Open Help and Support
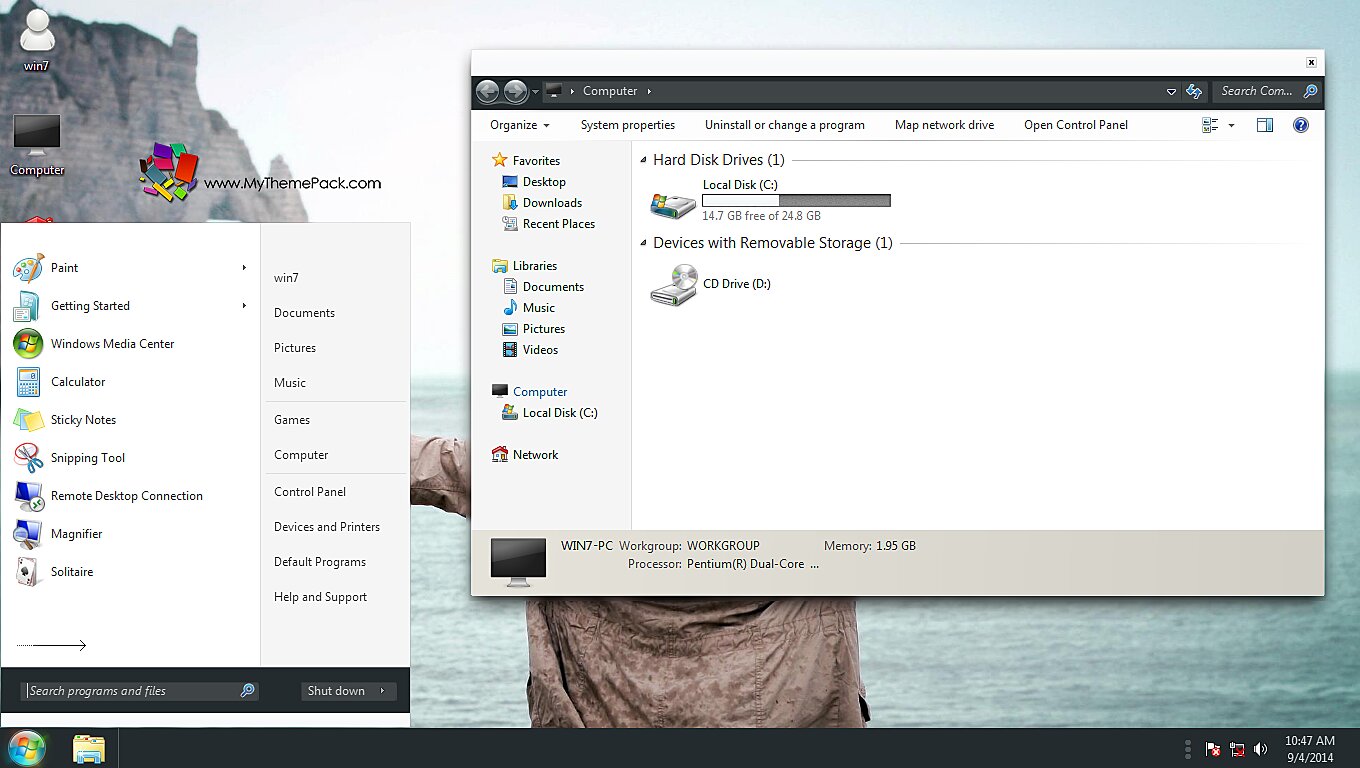1360x768 pixels. 320,597
